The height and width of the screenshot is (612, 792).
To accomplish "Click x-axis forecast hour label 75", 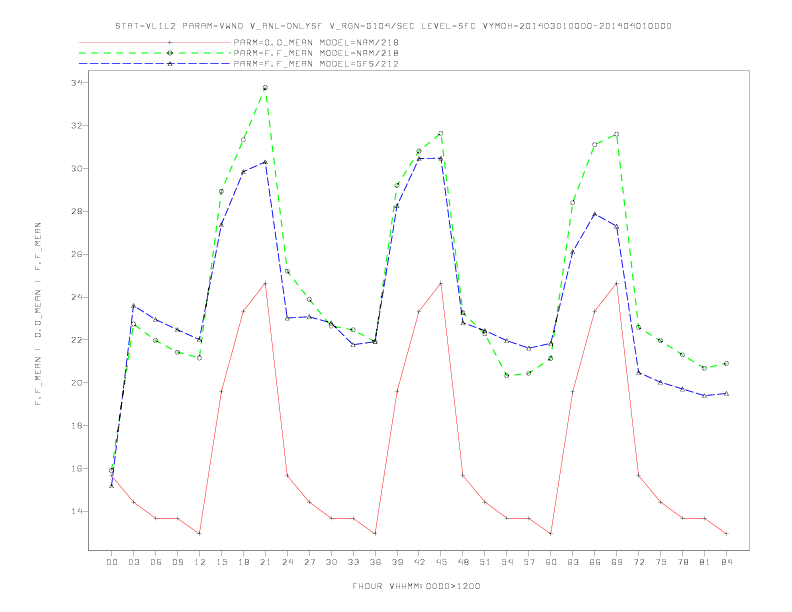I will coord(661,562).
